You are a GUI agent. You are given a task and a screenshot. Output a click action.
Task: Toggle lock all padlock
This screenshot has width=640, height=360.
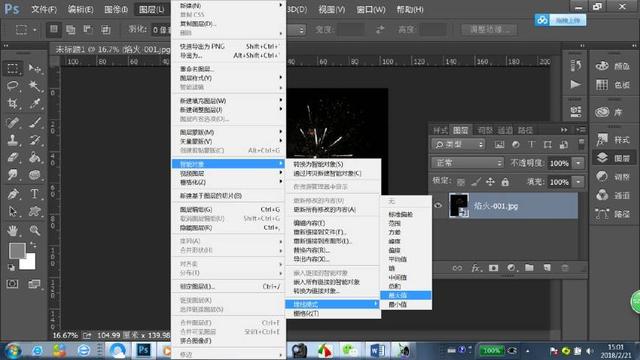coord(505,182)
